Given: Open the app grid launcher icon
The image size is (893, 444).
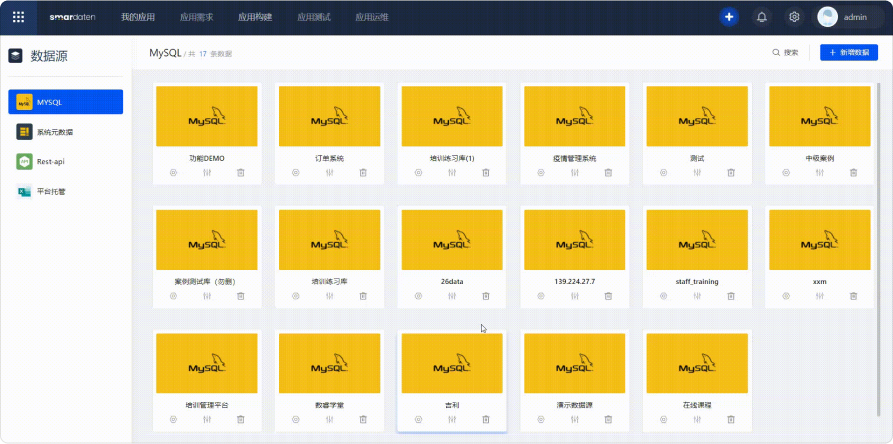Looking at the screenshot, I should click(x=19, y=17).
